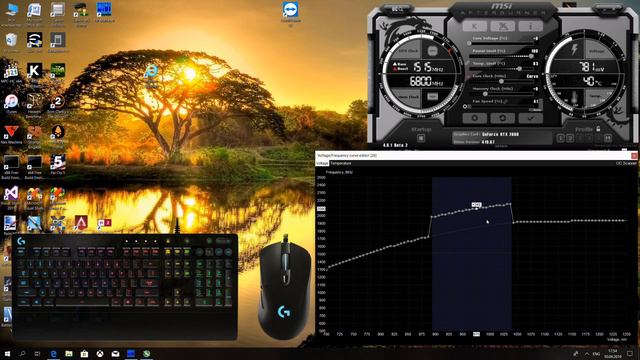This screenshot has height=360, width=640.
Task: Select the Nex Machina desktop shortcut
Action: pos(11,134)
